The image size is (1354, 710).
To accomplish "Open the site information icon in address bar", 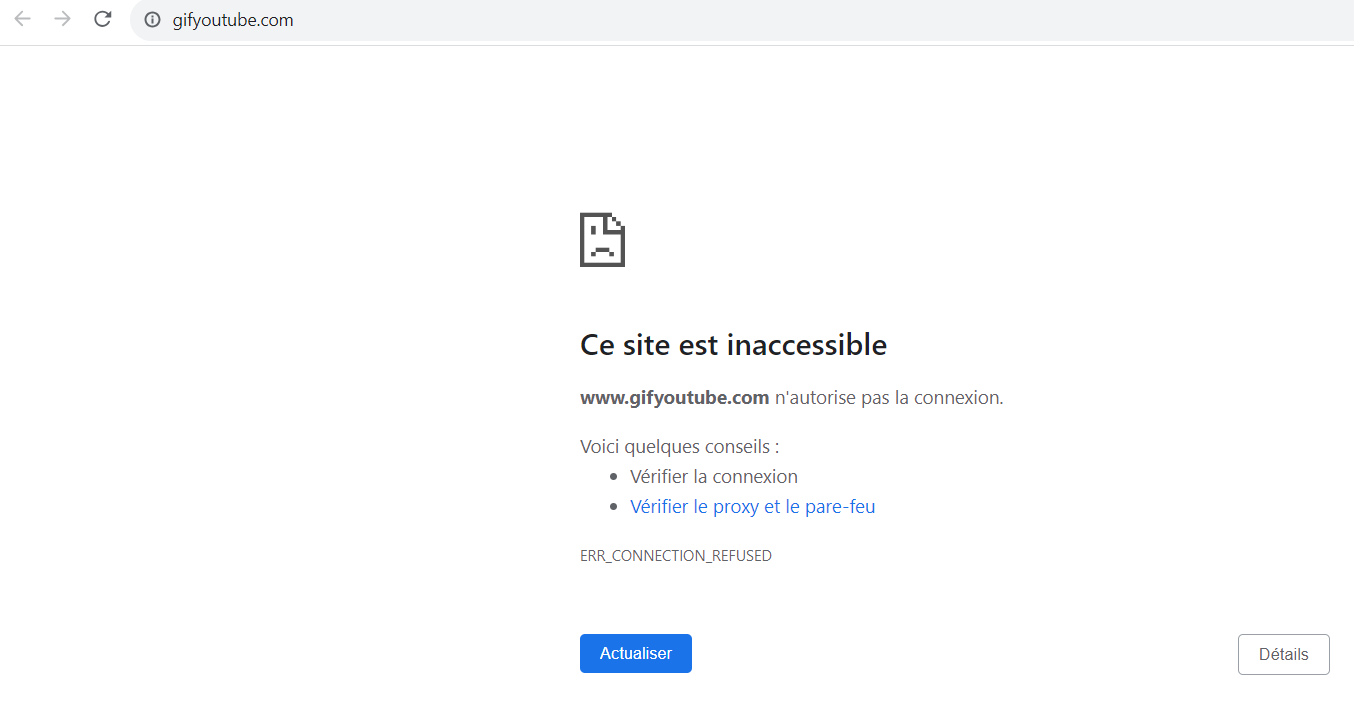I will tap(152, 20).
